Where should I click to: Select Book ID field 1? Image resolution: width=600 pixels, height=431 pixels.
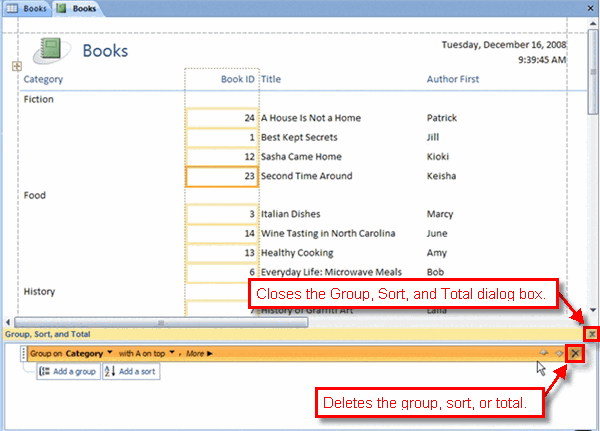tap(222, 137)
